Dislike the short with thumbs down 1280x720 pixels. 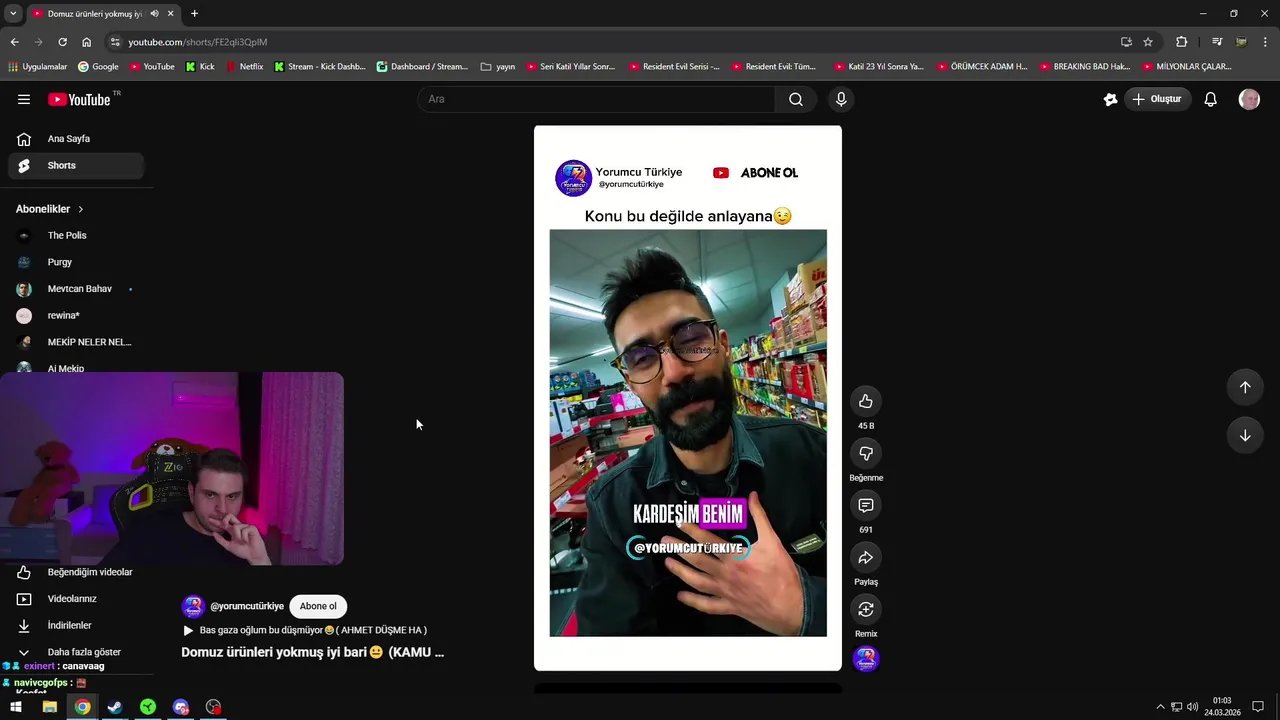866,453
